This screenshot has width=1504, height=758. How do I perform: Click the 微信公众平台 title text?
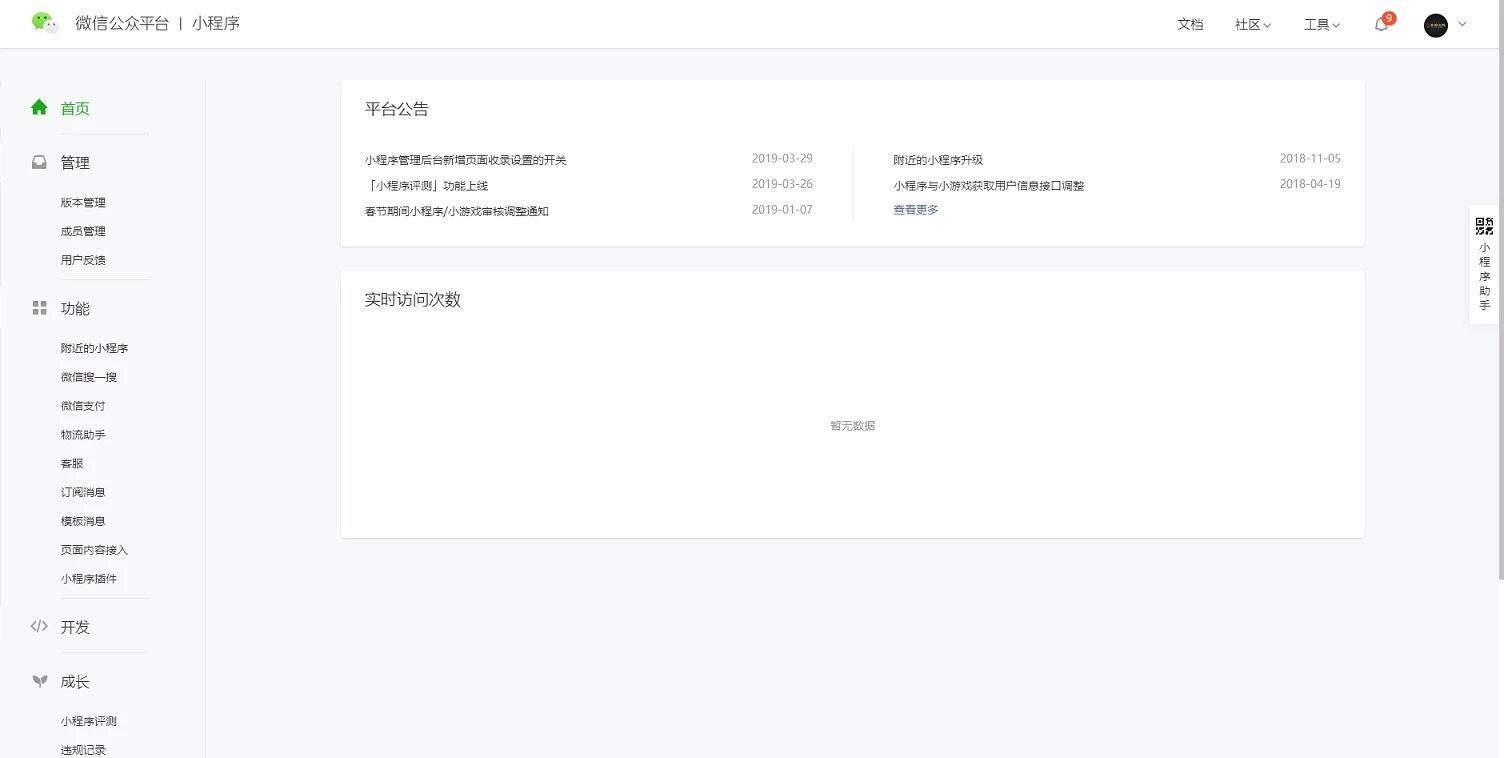[122, 23]
